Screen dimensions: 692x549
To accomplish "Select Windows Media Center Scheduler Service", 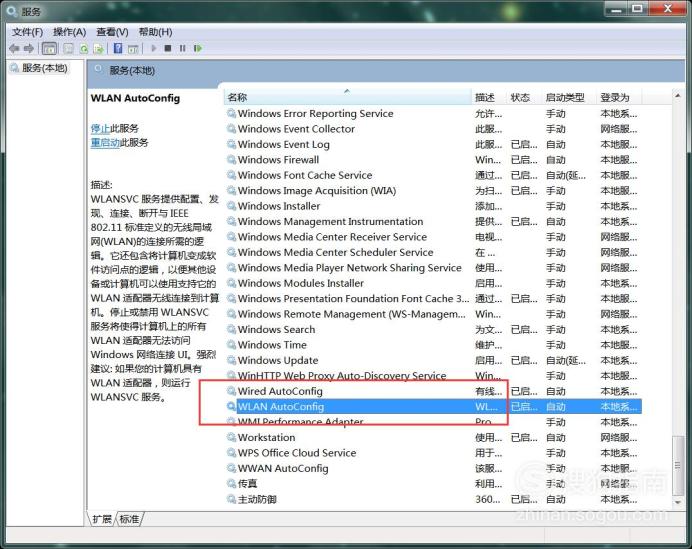I will [433, 252].
